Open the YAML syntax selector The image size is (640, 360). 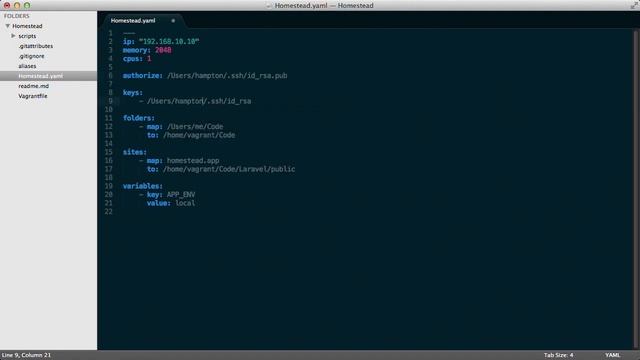612,355
